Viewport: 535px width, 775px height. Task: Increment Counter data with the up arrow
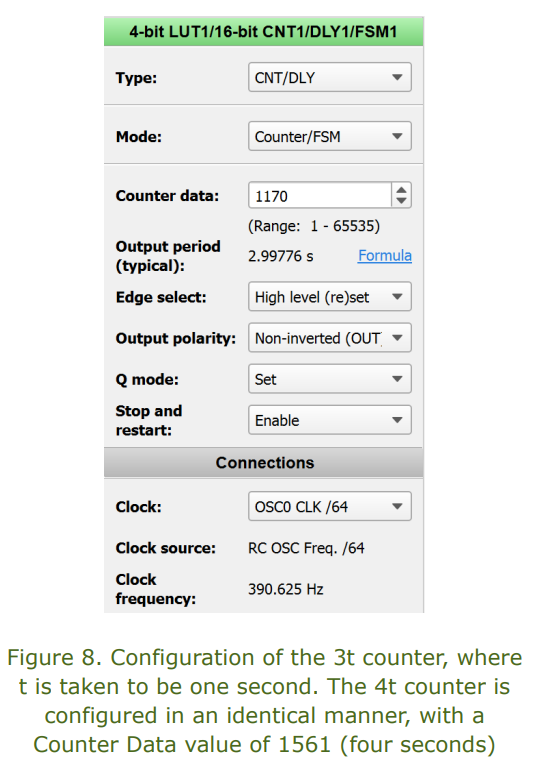[x=401, y=190]
